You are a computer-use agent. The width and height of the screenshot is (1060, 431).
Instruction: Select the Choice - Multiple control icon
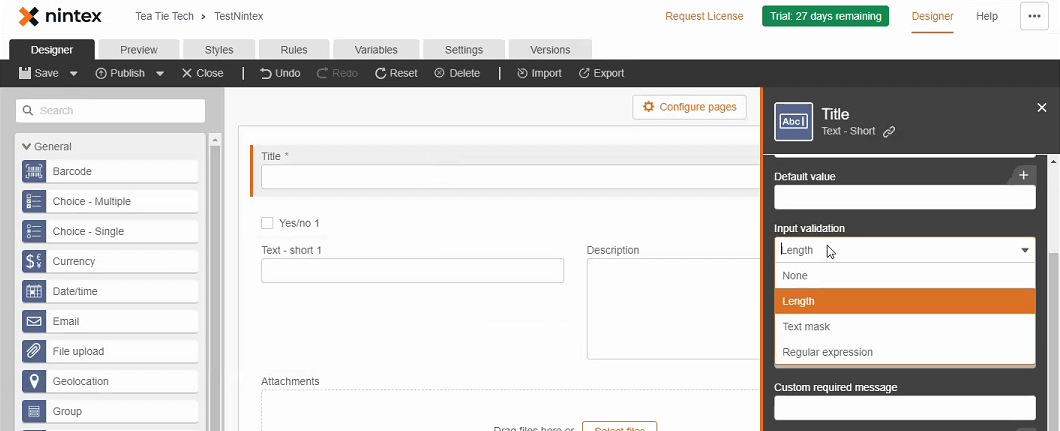[x=34, y=201]
